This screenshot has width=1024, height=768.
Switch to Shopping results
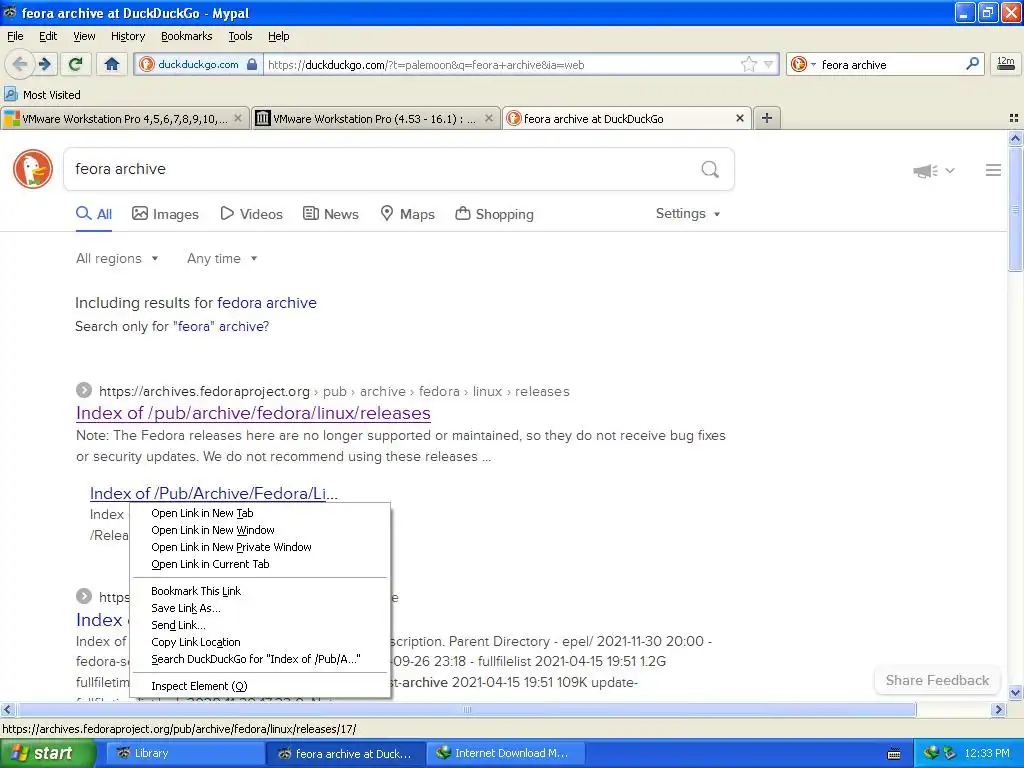coord(494,214)
